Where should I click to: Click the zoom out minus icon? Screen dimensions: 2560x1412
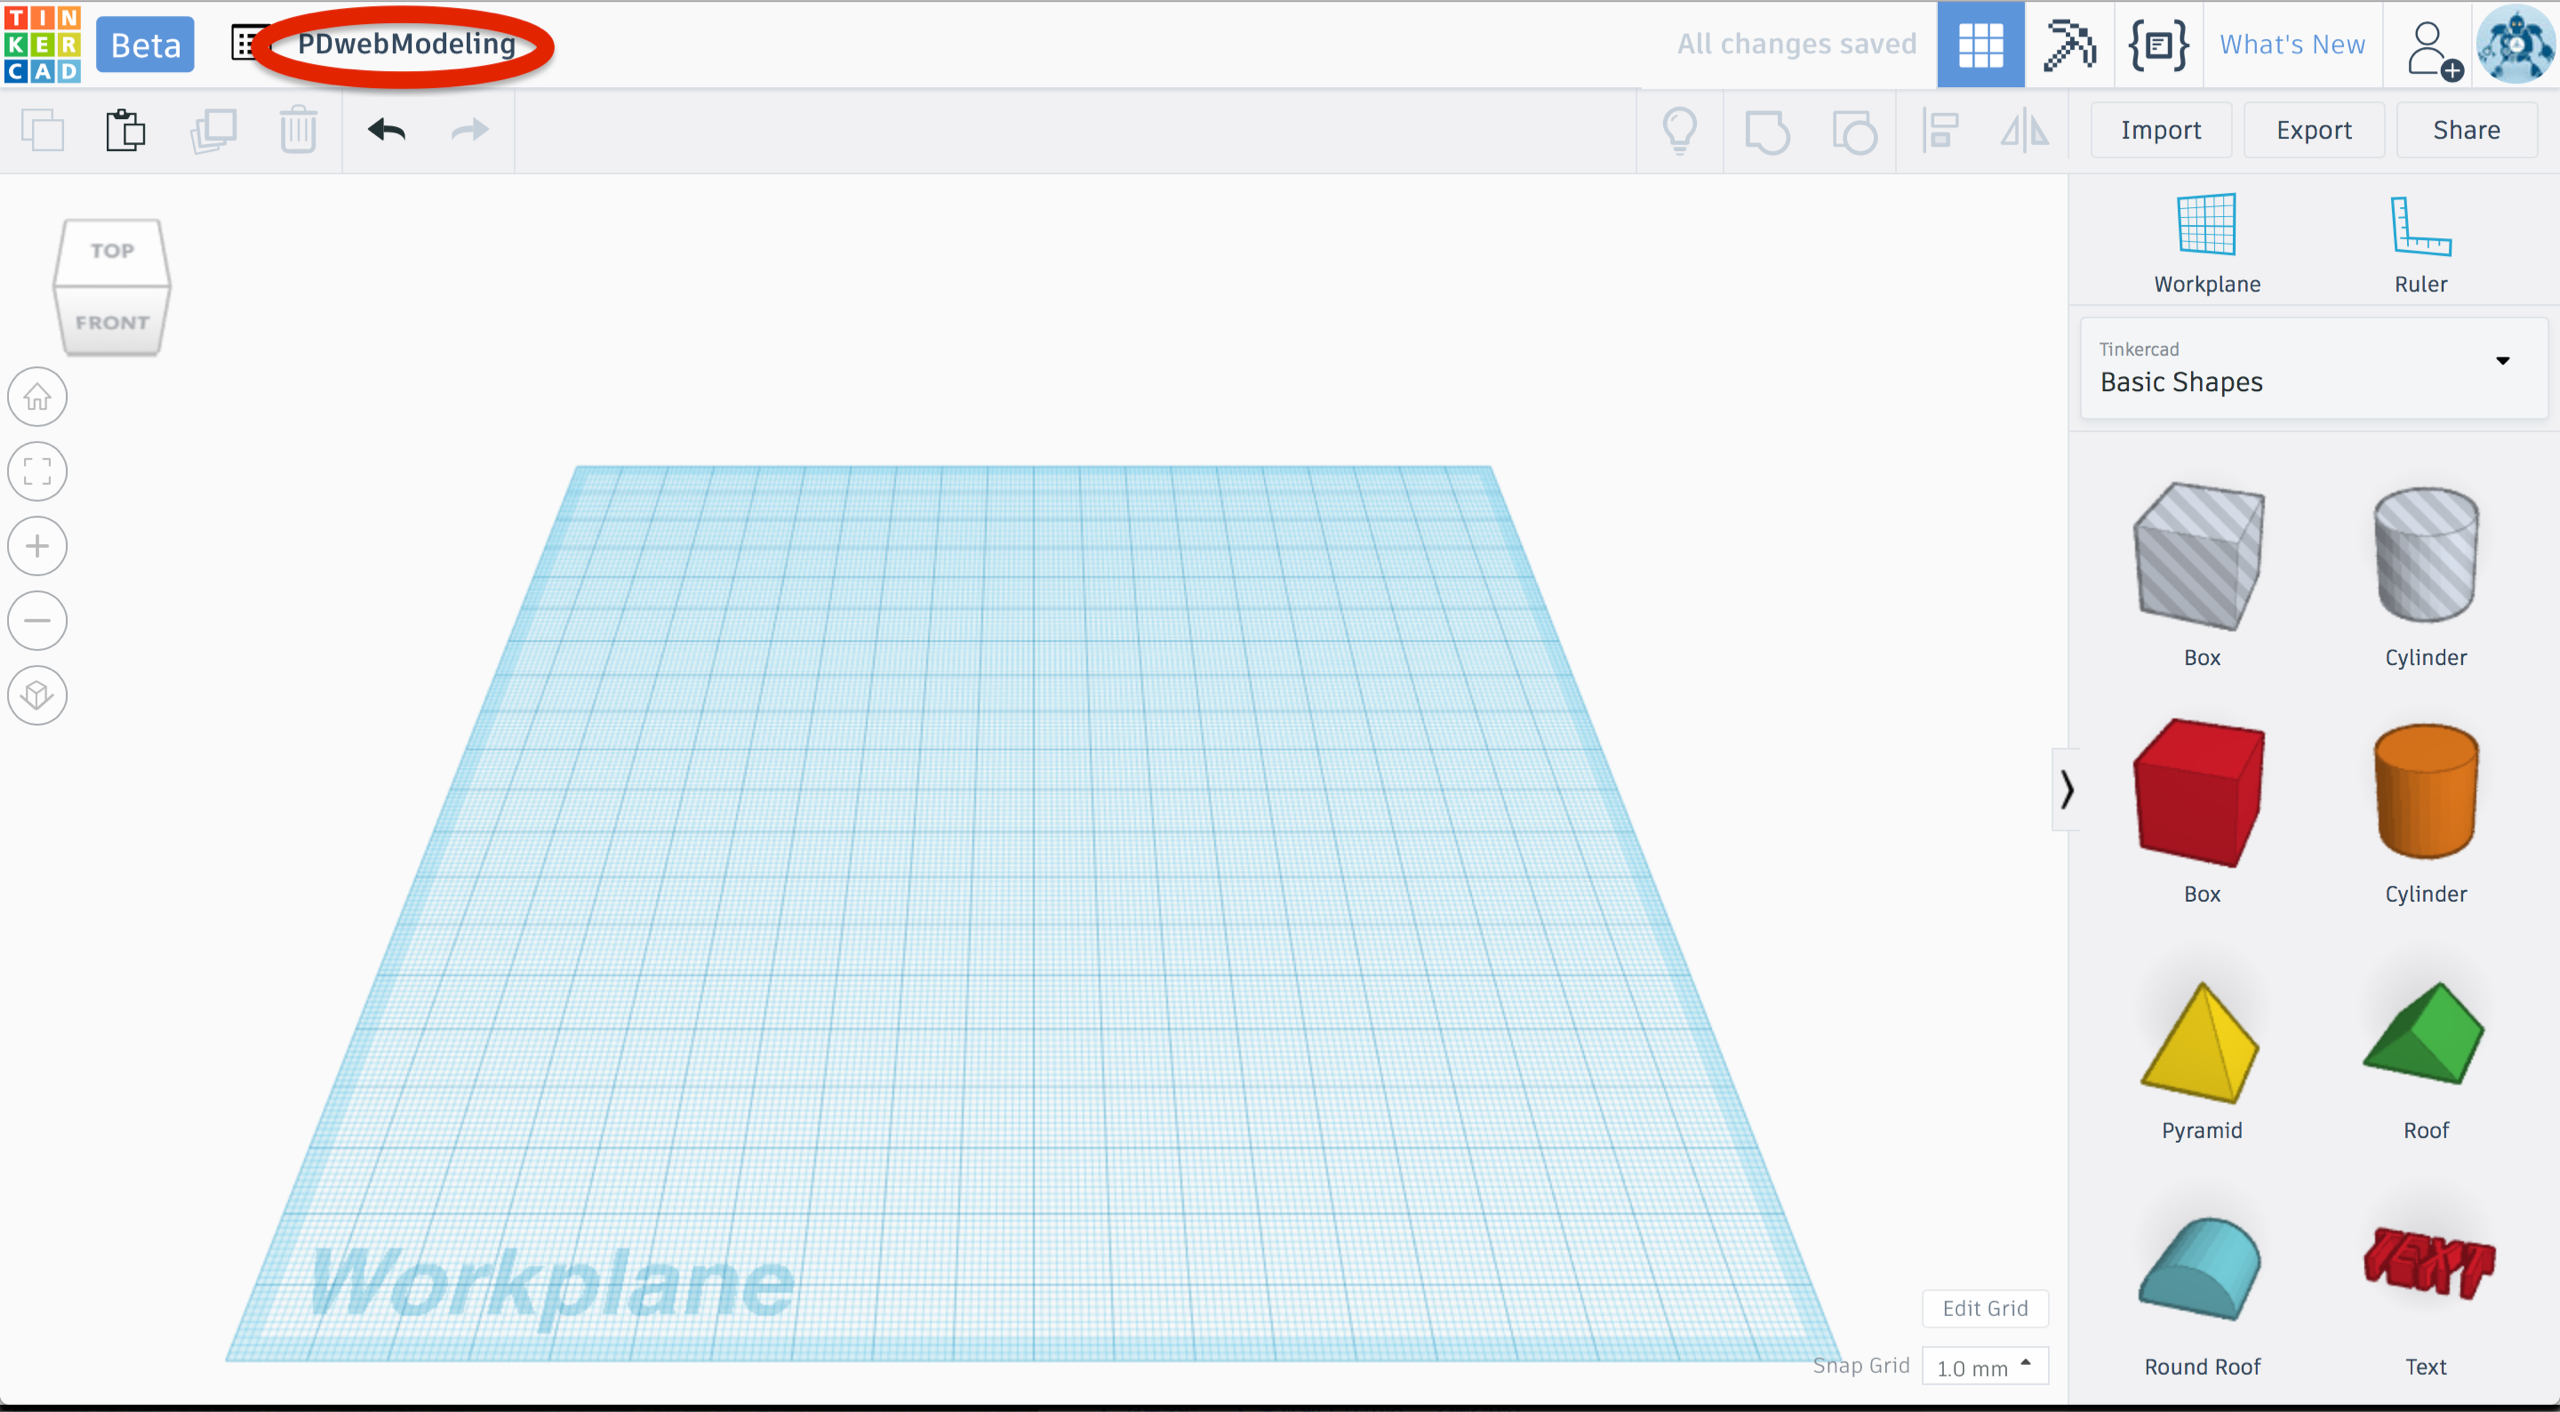[38, 621]
